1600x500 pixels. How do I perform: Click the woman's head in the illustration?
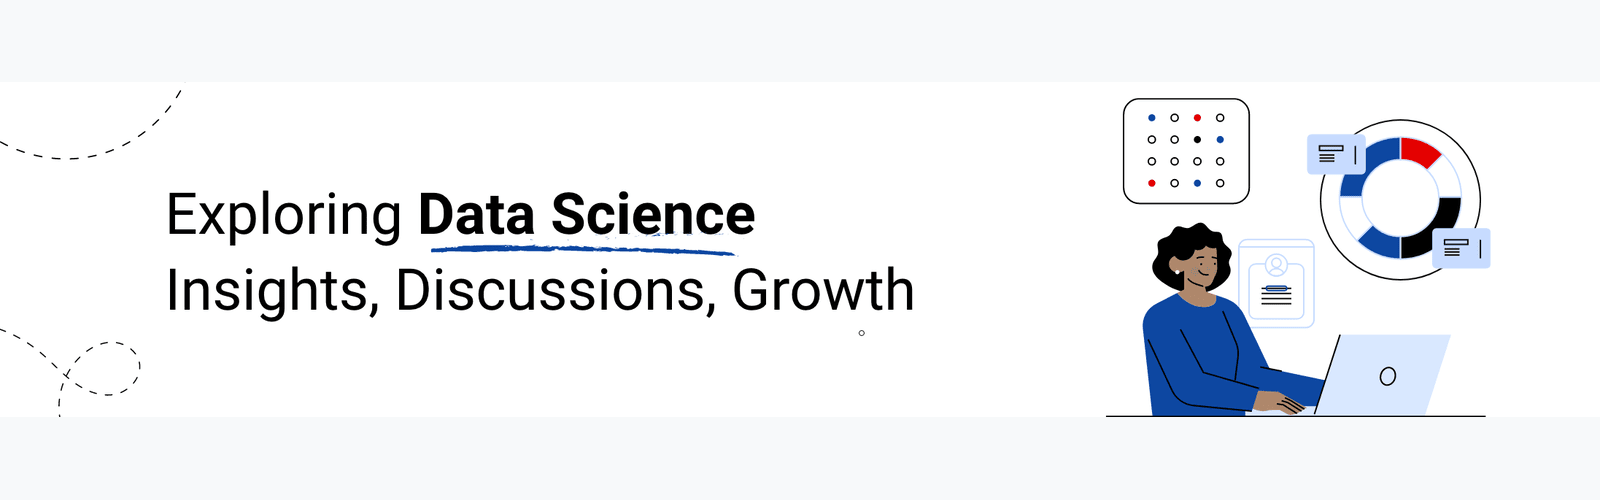pyautogui.click(x=1193, y=258)
